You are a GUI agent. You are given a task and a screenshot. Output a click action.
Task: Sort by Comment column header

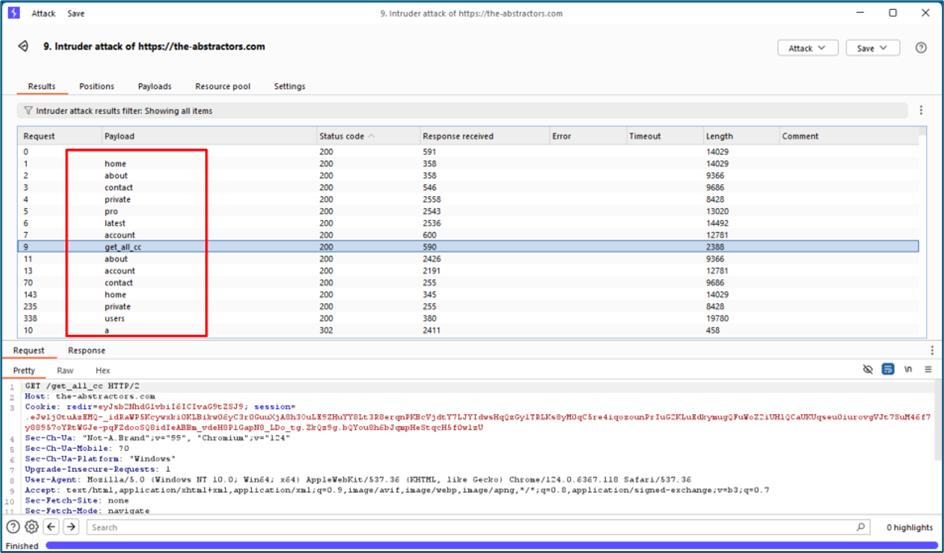click(849, 136)
